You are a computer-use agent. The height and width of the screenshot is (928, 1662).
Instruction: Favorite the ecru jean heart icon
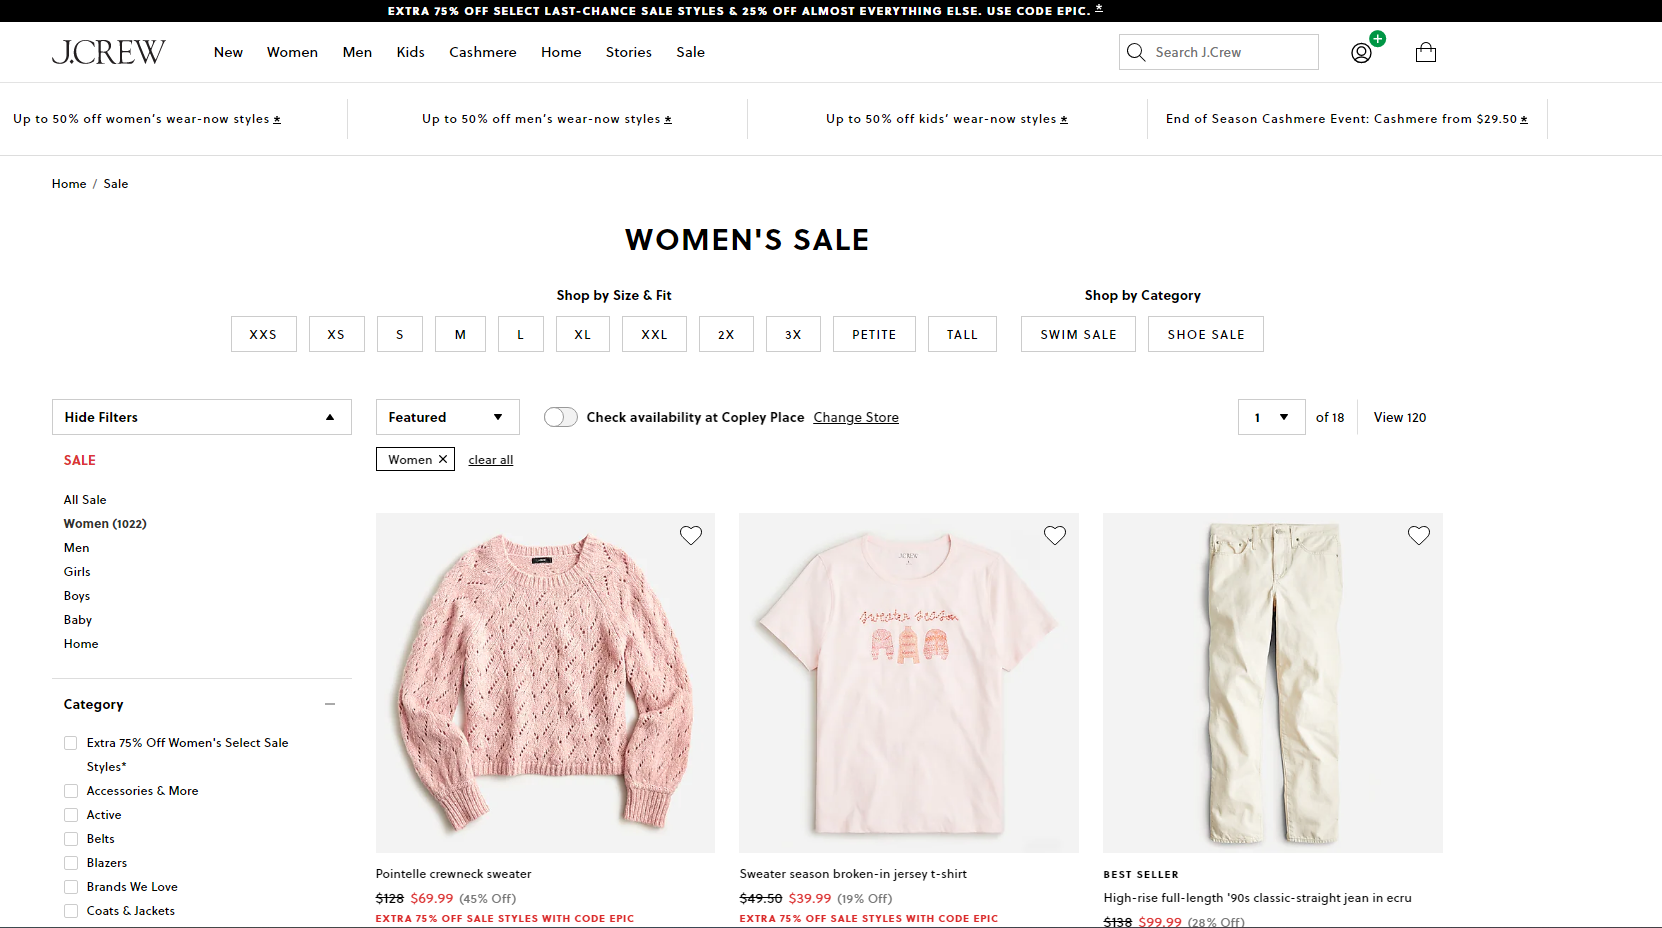tap(1419, 535)
